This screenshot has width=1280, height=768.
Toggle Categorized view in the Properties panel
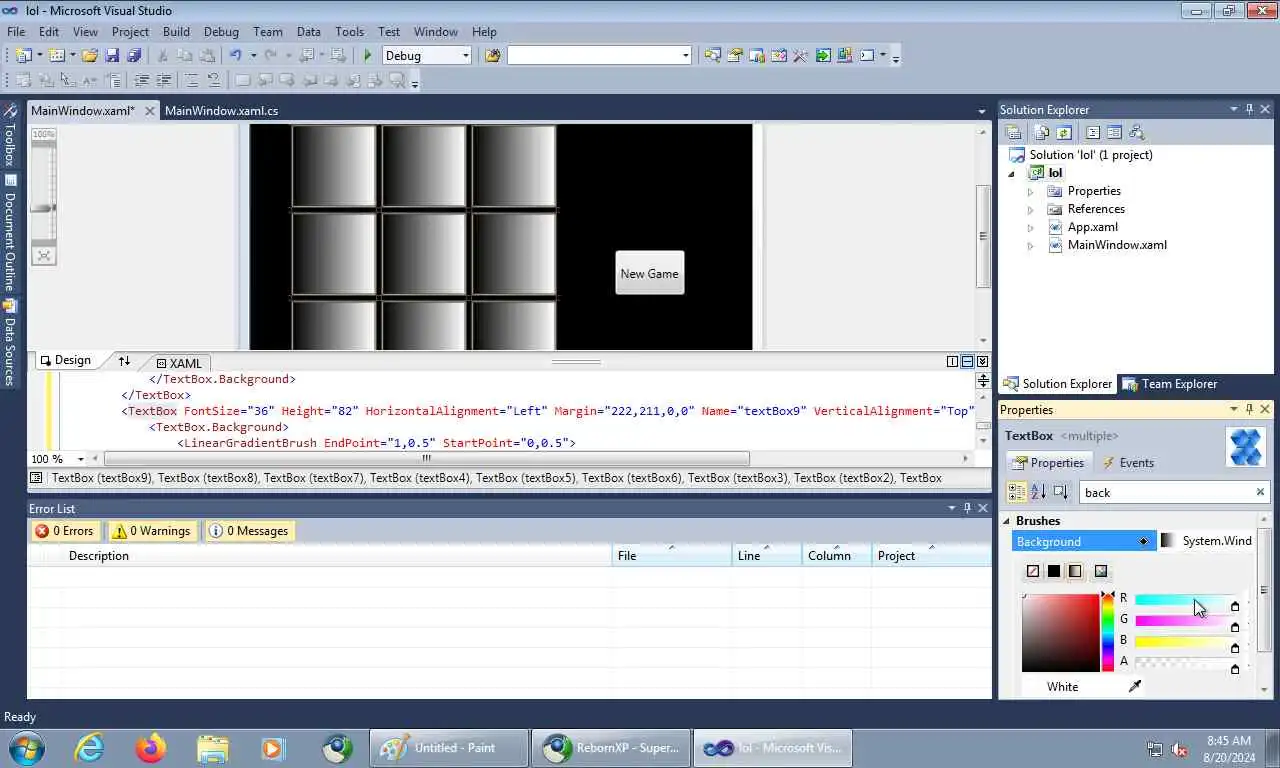(x=1017, y=492)
